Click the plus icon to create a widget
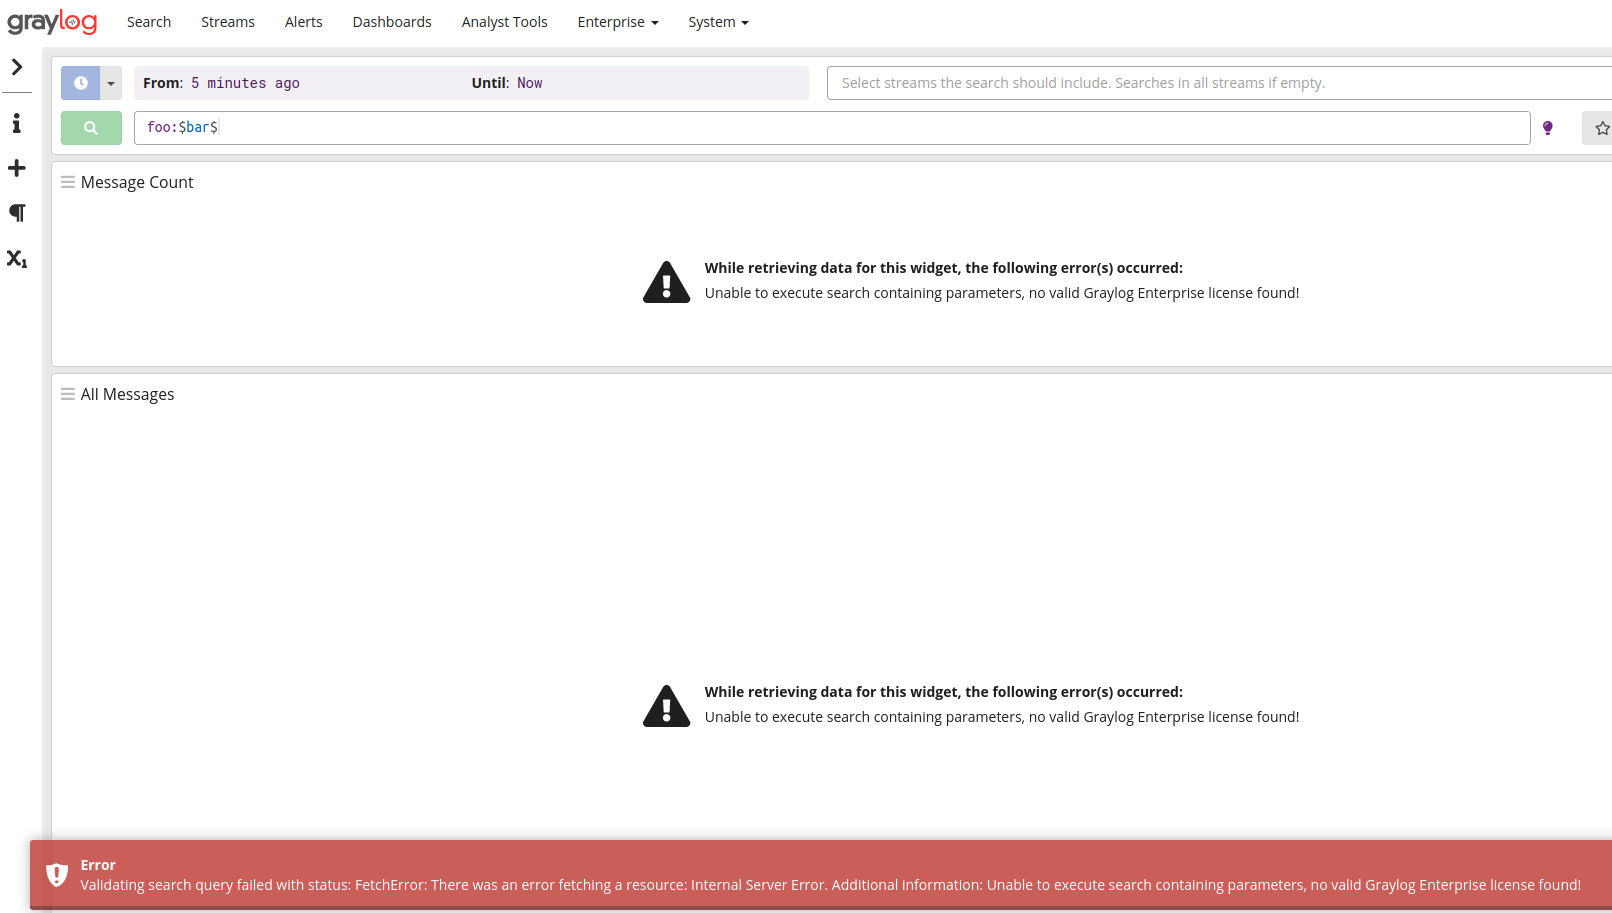The image size is (1612, 913). (16, 168)
